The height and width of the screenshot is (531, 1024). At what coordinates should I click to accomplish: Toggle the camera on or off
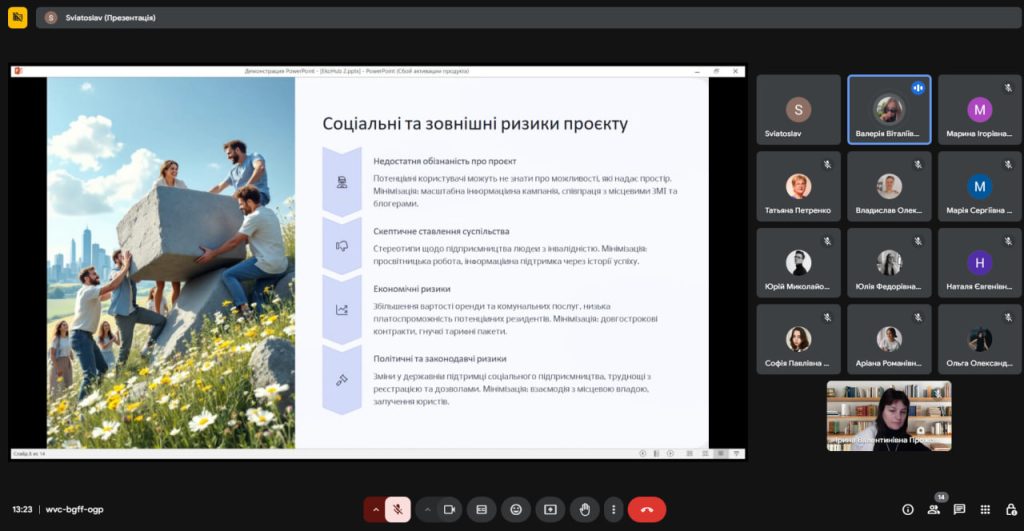(450, 509)
